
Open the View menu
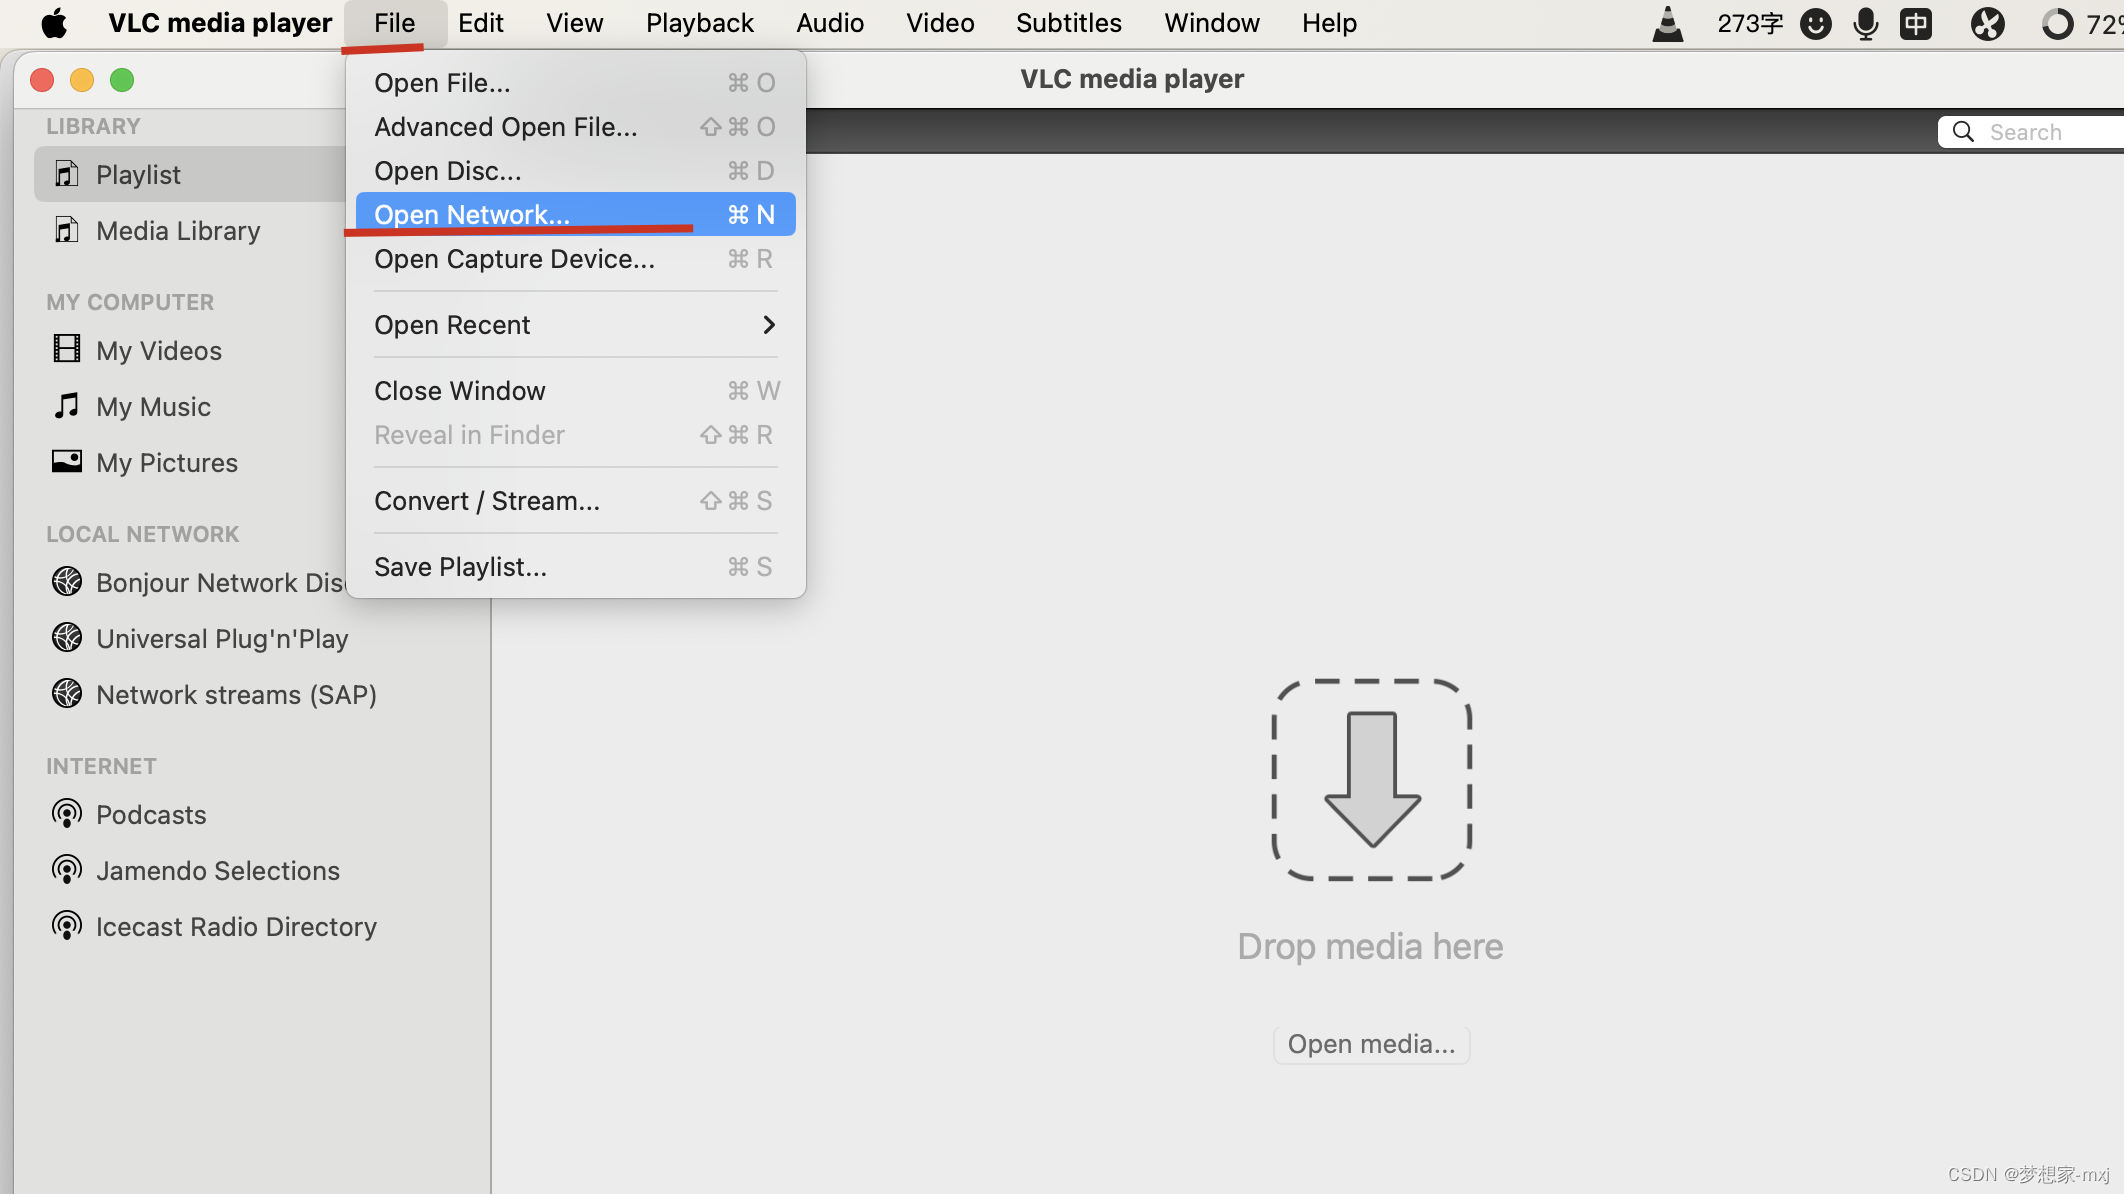click(575, 23)
